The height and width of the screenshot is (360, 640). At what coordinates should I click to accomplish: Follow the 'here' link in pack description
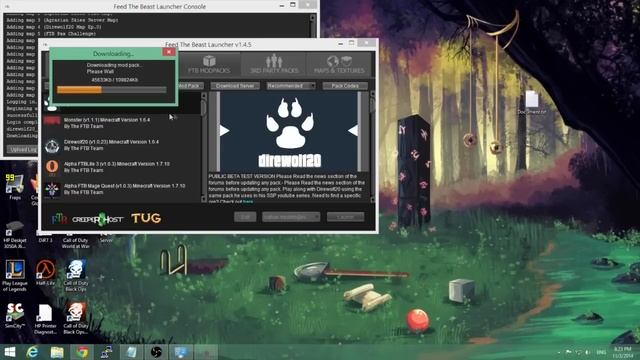(247, 202)
